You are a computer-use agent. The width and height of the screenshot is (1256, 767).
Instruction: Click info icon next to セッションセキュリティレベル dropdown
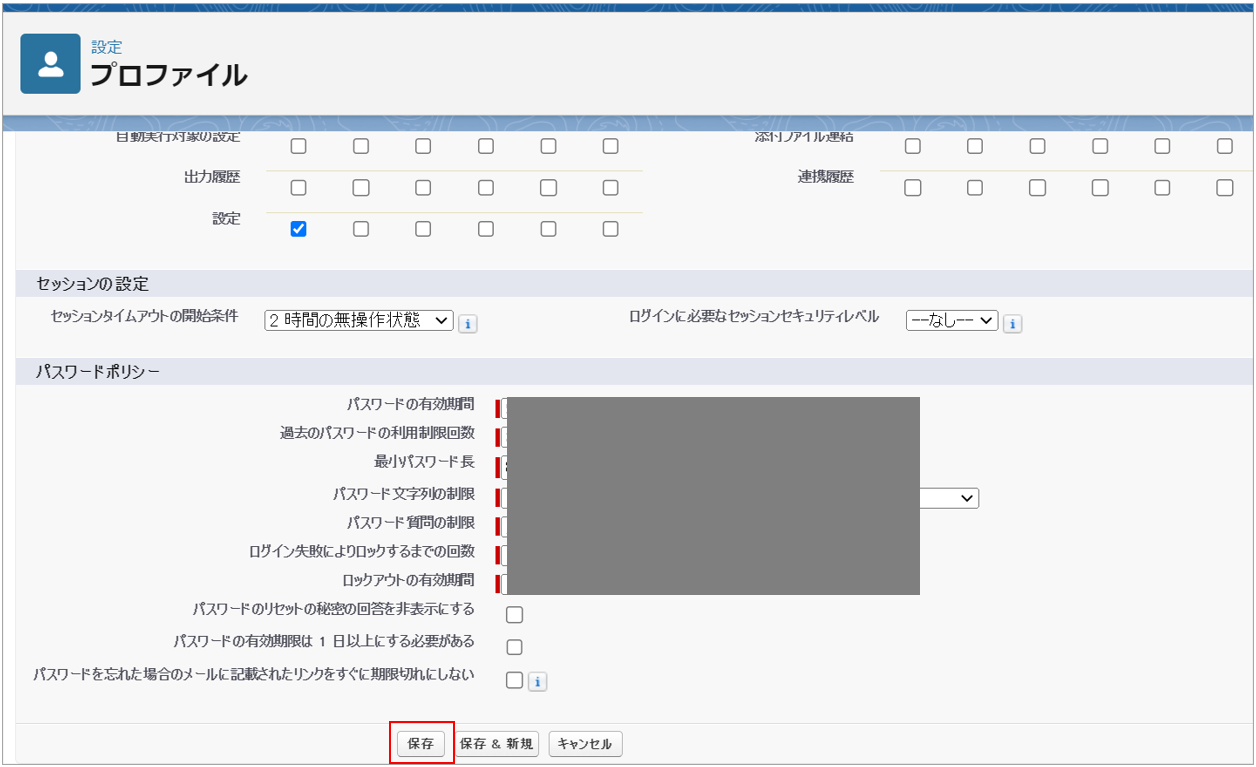(1012, 323)
